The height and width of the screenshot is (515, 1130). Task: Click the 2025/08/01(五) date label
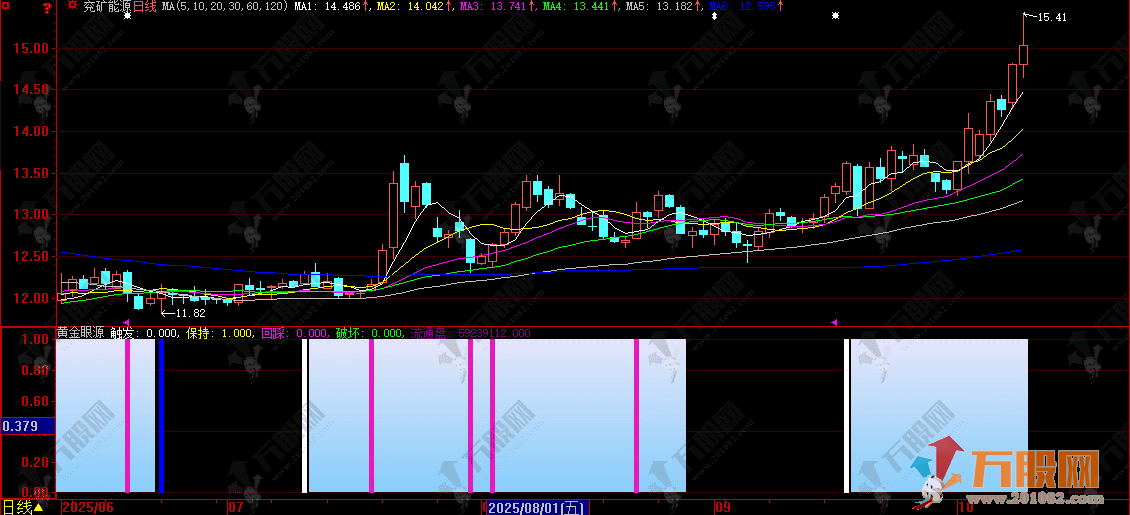point(536,508)
